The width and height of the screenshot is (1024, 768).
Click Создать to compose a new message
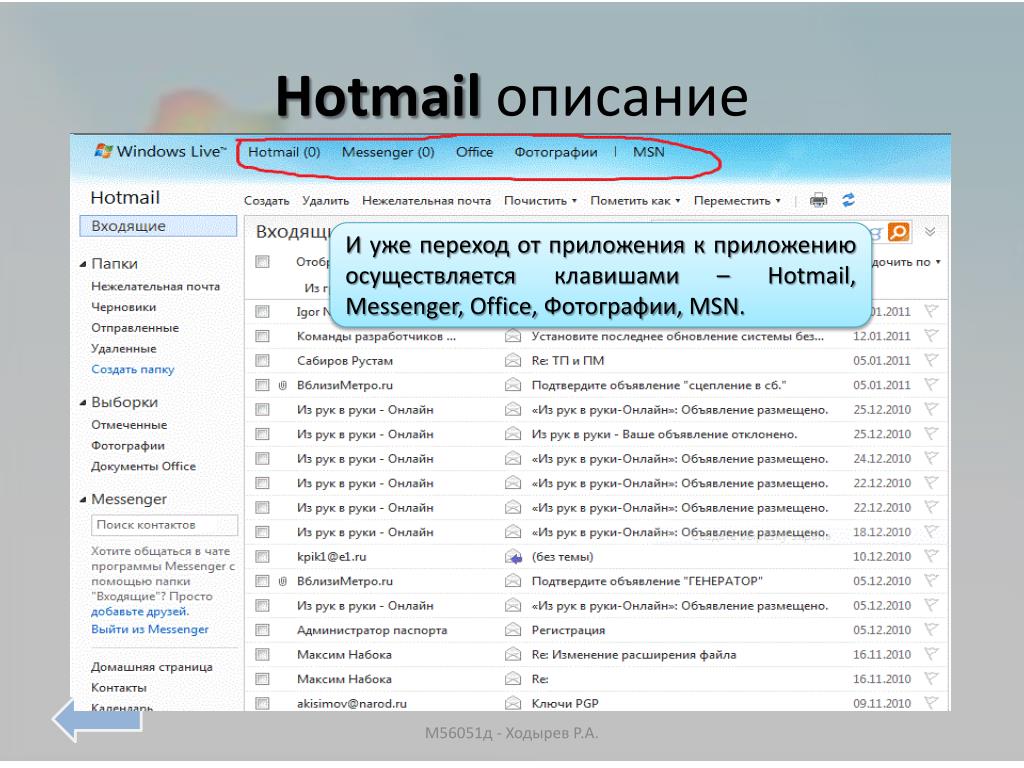click(266, 200)
